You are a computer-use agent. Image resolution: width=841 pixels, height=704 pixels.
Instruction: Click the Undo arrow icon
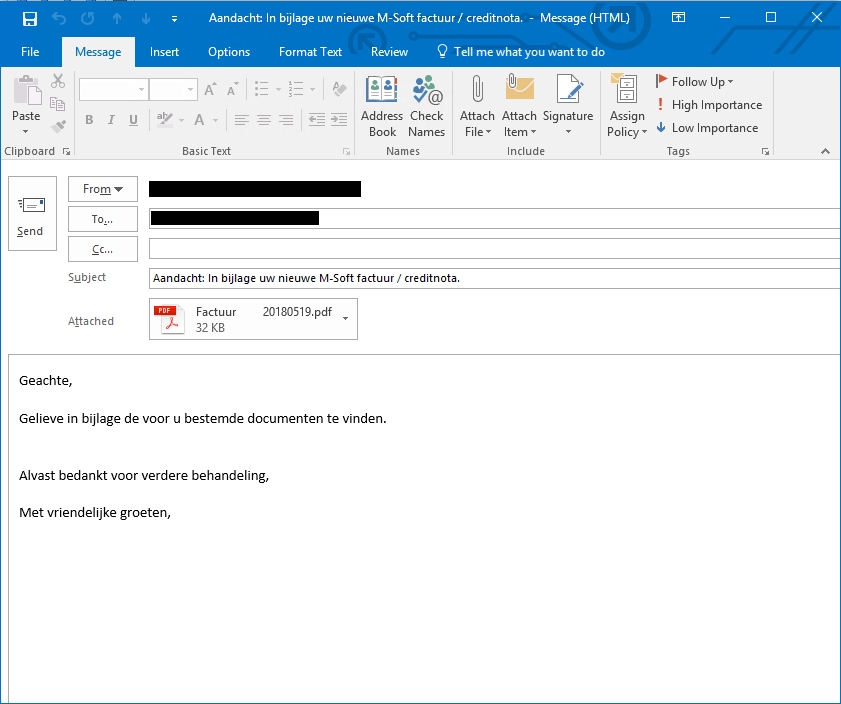tap(59, 19)
